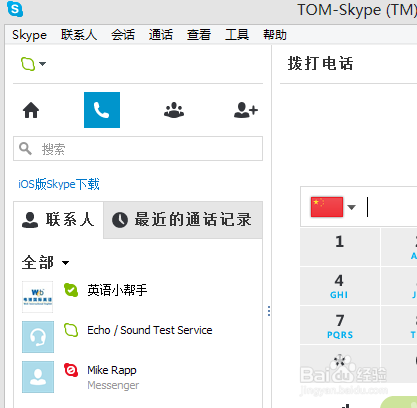This screenshot has width=417, height=408.
Task: Click the green status icon of 英语小帮手
Action: pos(71,290)
